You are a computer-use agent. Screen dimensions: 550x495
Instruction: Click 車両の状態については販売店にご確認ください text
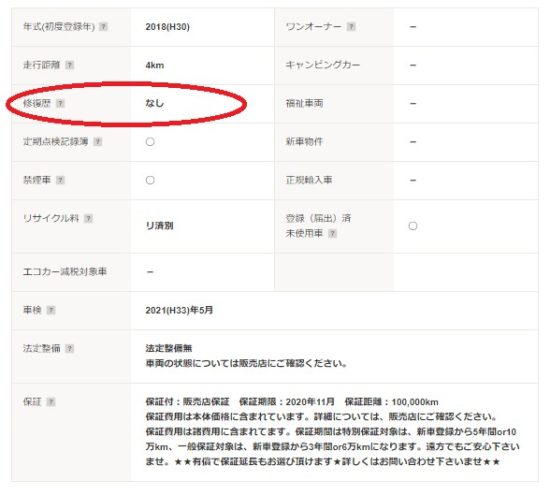pos(246,363)
